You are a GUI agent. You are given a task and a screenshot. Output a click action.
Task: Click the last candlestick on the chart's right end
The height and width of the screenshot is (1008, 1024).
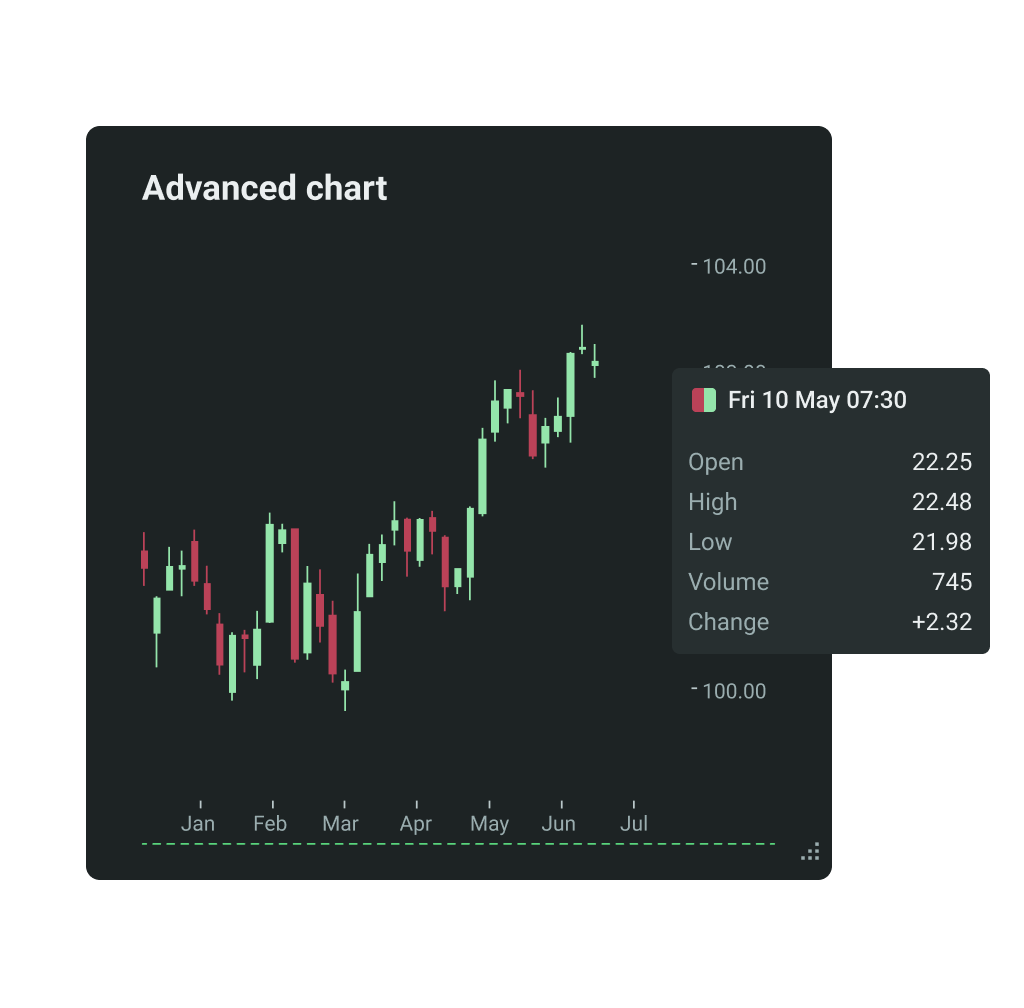click(x=594, y=363)
